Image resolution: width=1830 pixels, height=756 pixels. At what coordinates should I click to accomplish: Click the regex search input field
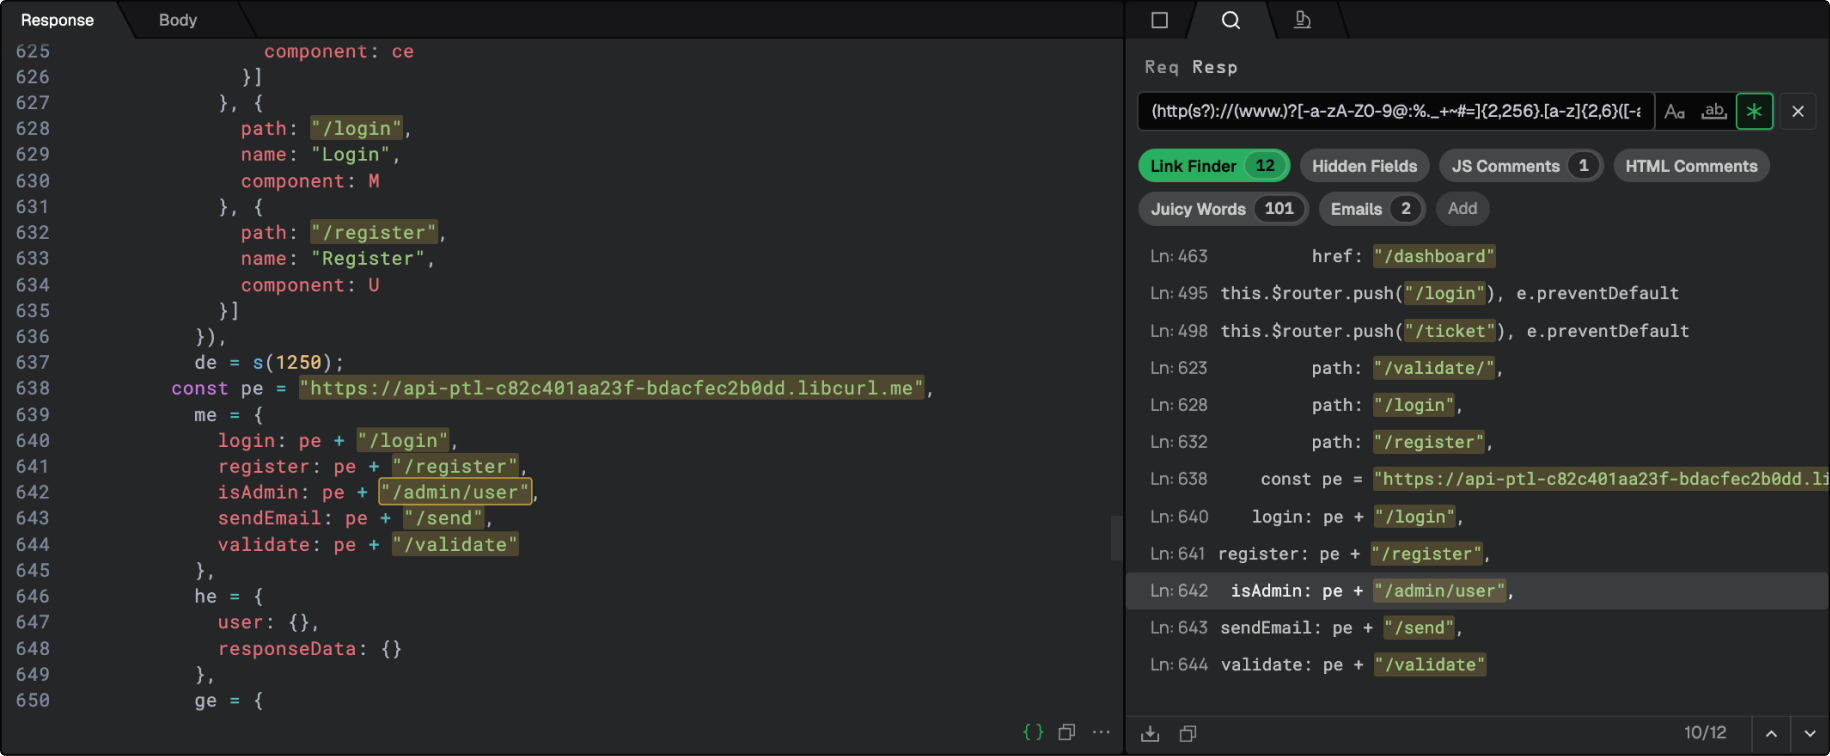tap(1395, 111)
